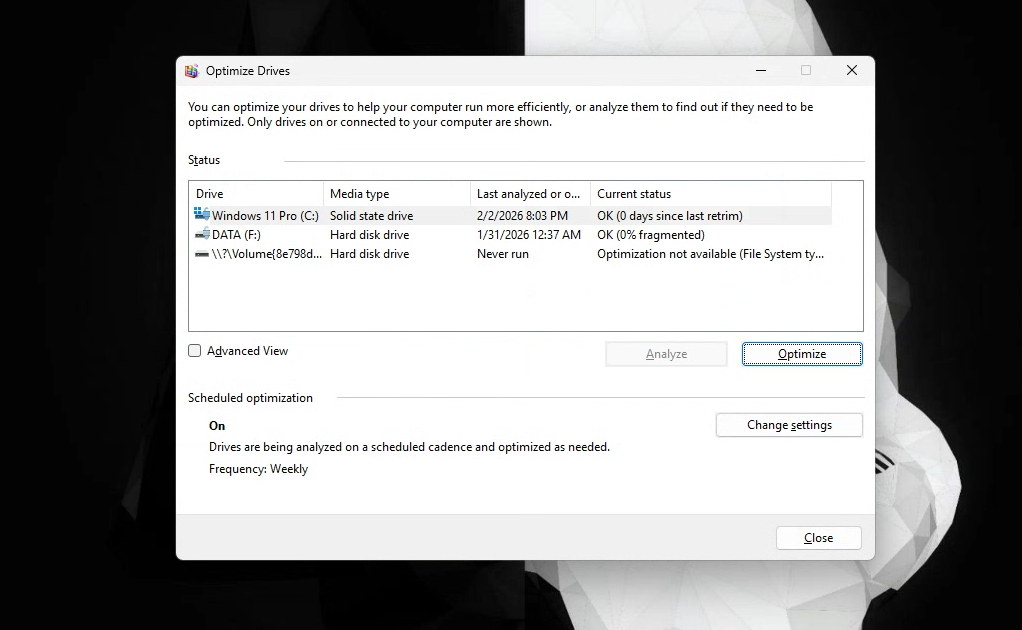Click the Last analyzed column header
Image resolution: width=1022 pixels, height=630 pixels.
coord(529,194)
